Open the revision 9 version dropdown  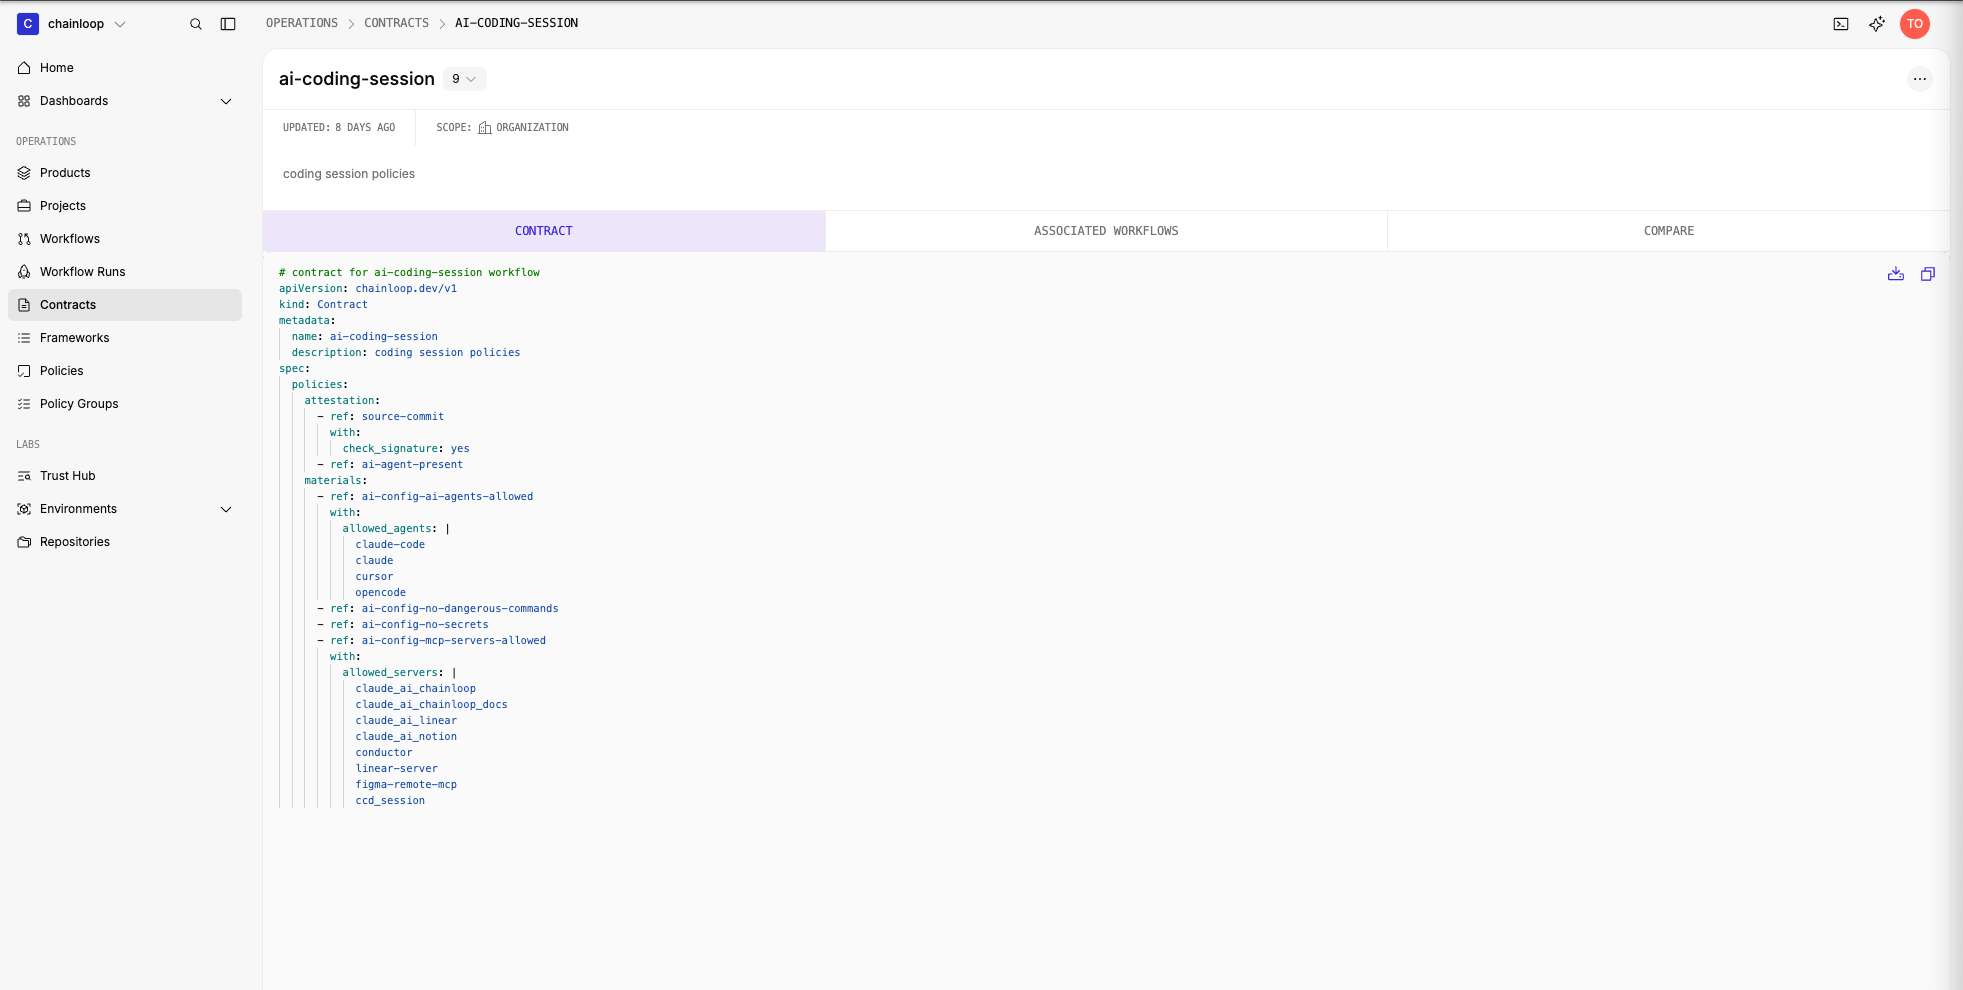(464, 79)
